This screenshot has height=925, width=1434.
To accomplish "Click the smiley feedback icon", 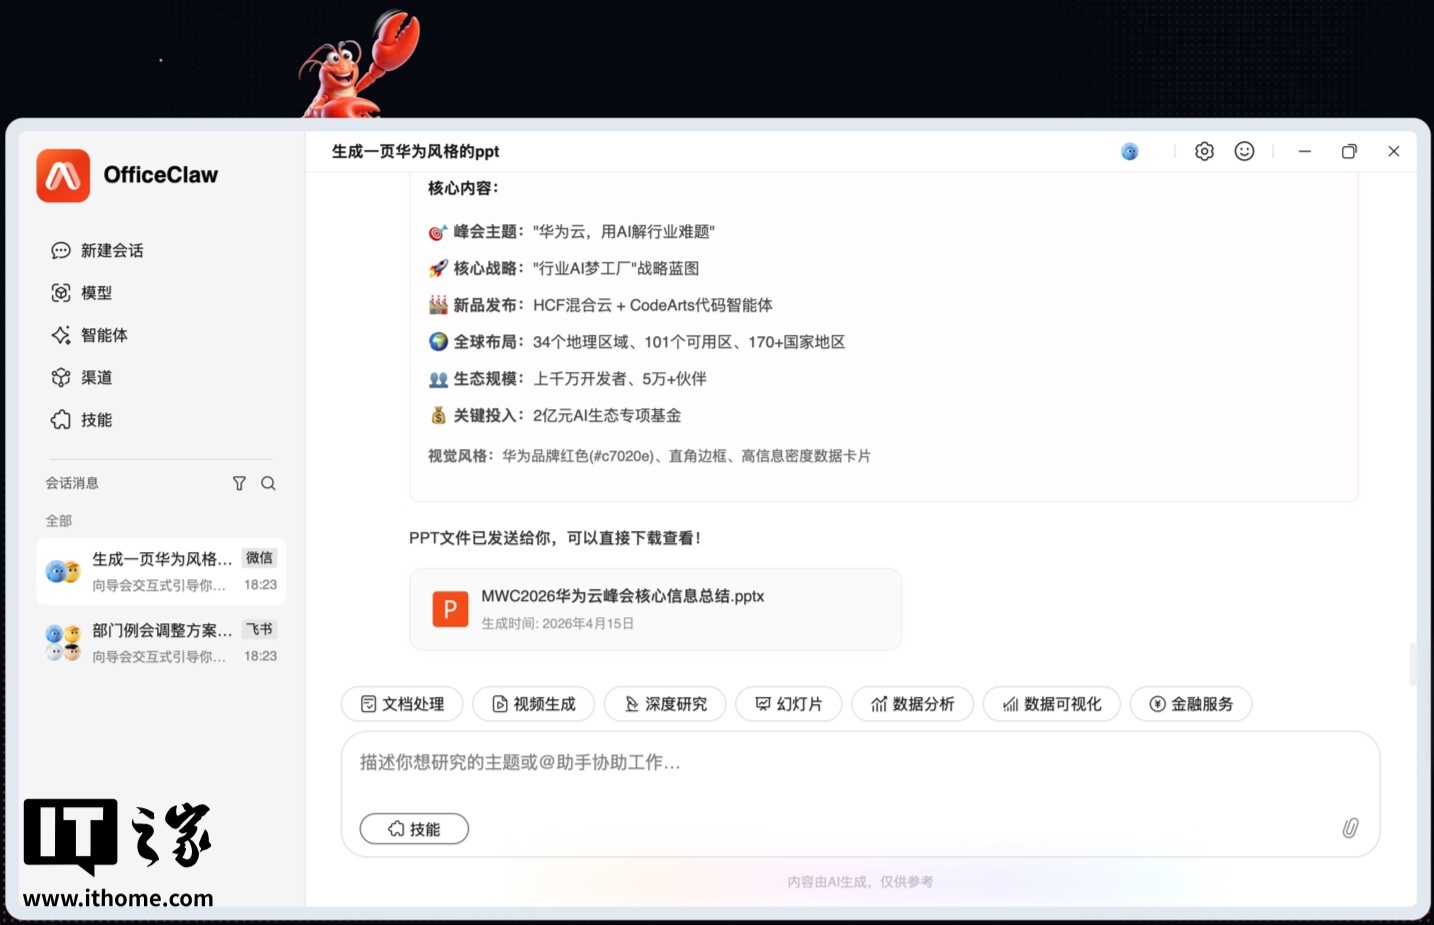I will point(1244,151).
